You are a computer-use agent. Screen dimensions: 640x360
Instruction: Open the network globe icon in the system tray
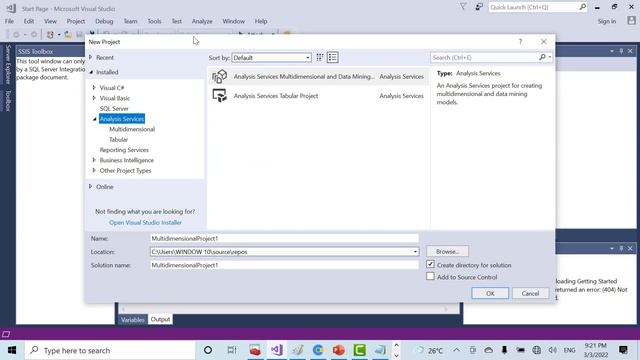(x=536, y=350)
